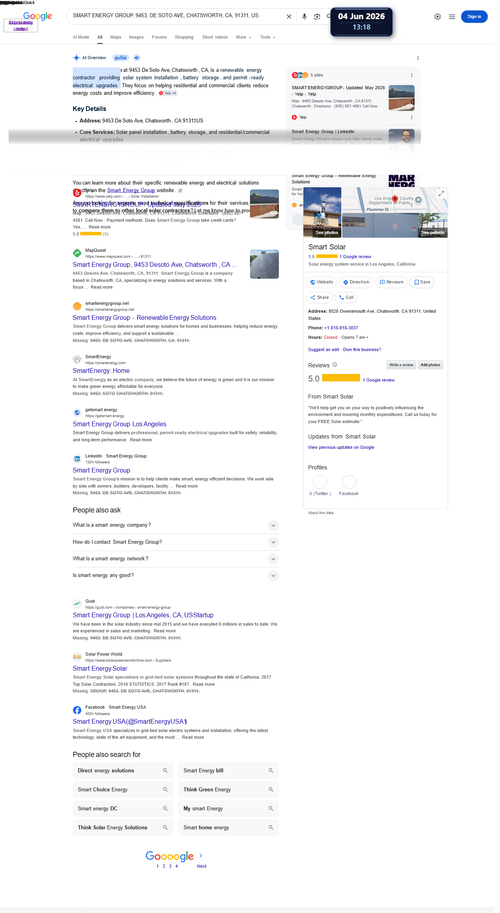Viewport: 500px width, 913px height.
Task: Expand the business Hours dropdown arrow
Action: click(x=367, y=338)
